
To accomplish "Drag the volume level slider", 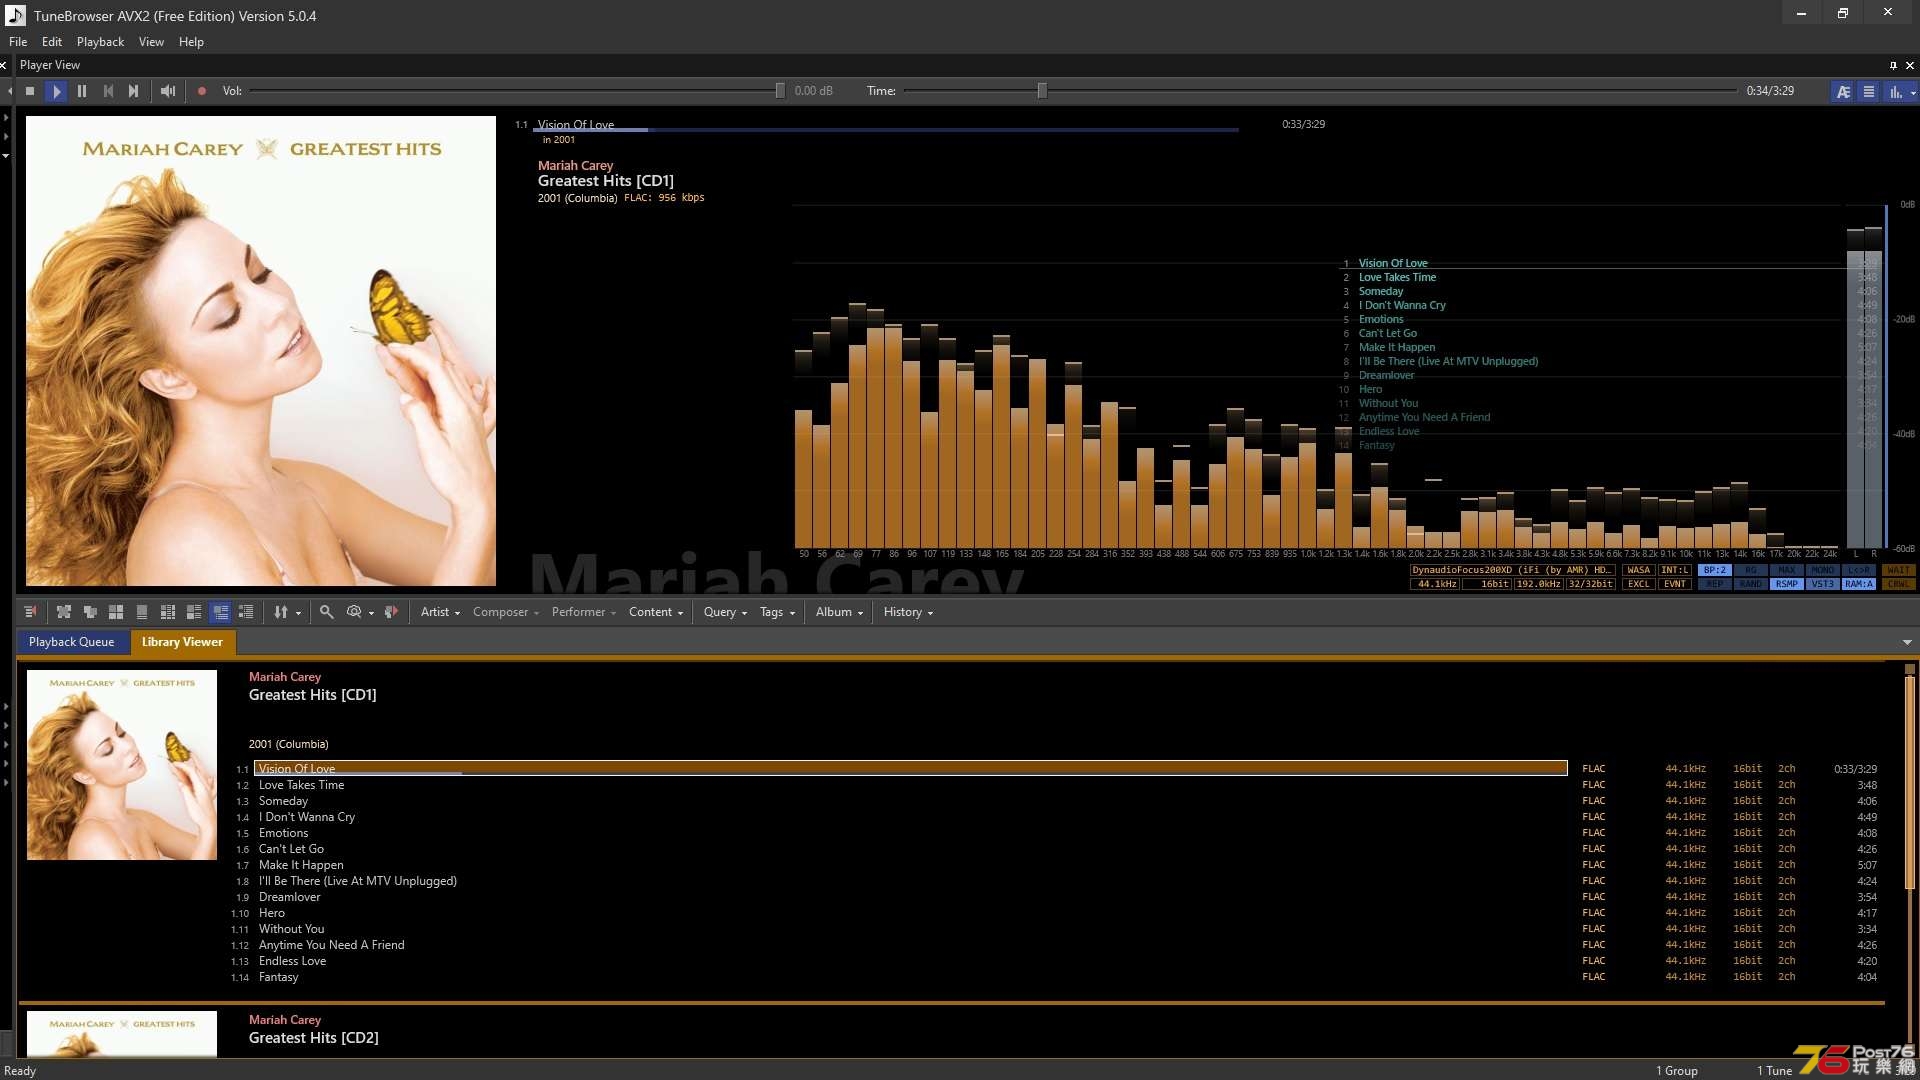I will click(777, 90).
